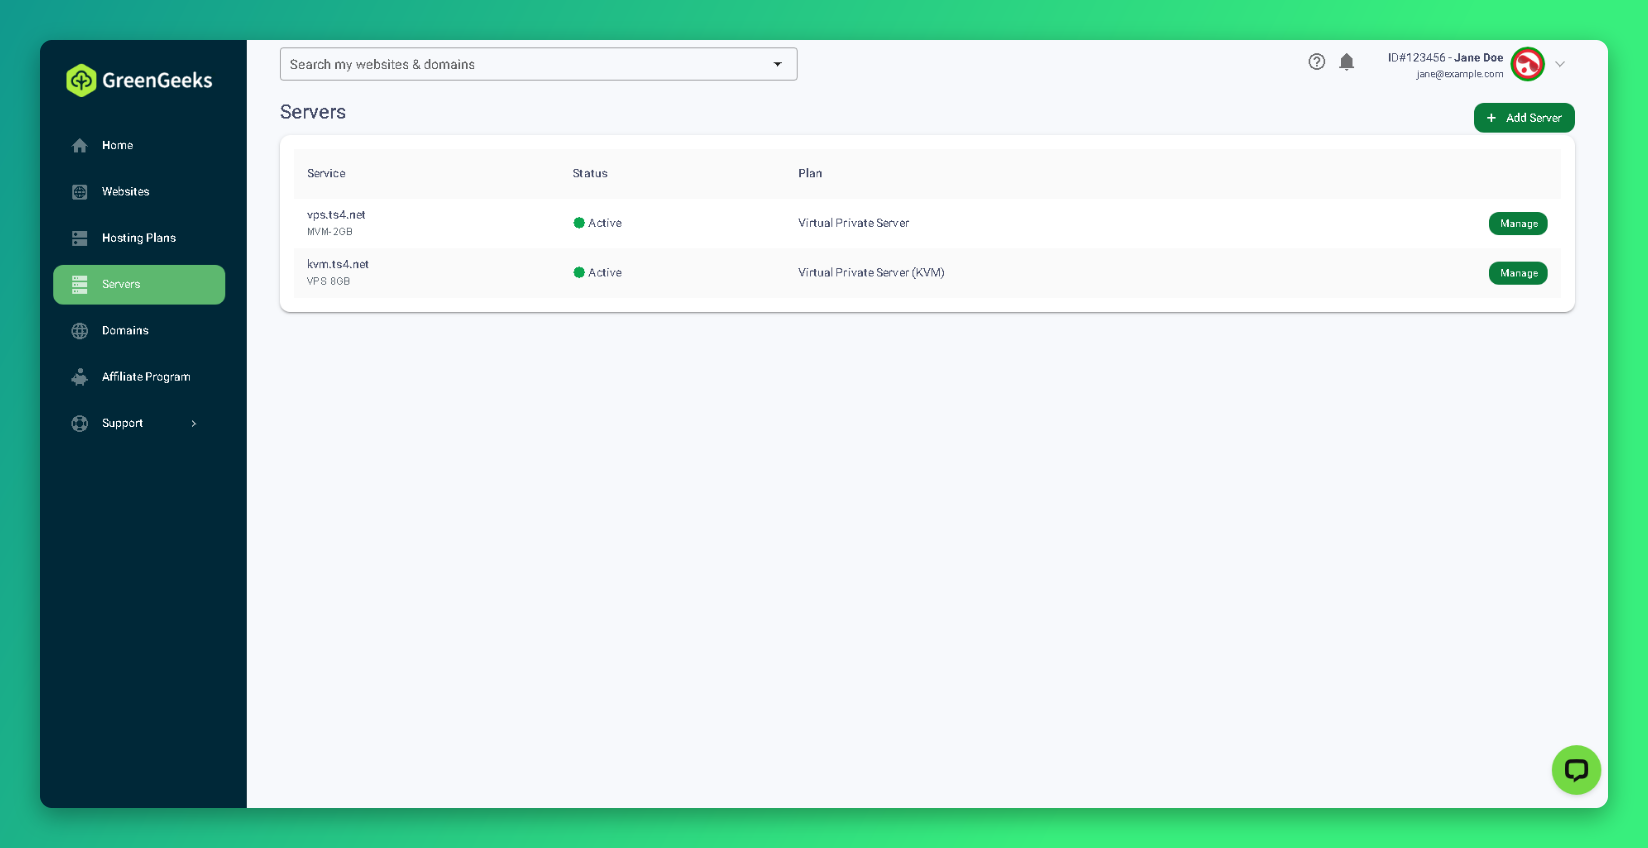This screenshot has height=848, width=1648.
Task: Go to Home in sidebar
Action: (139, 145)
